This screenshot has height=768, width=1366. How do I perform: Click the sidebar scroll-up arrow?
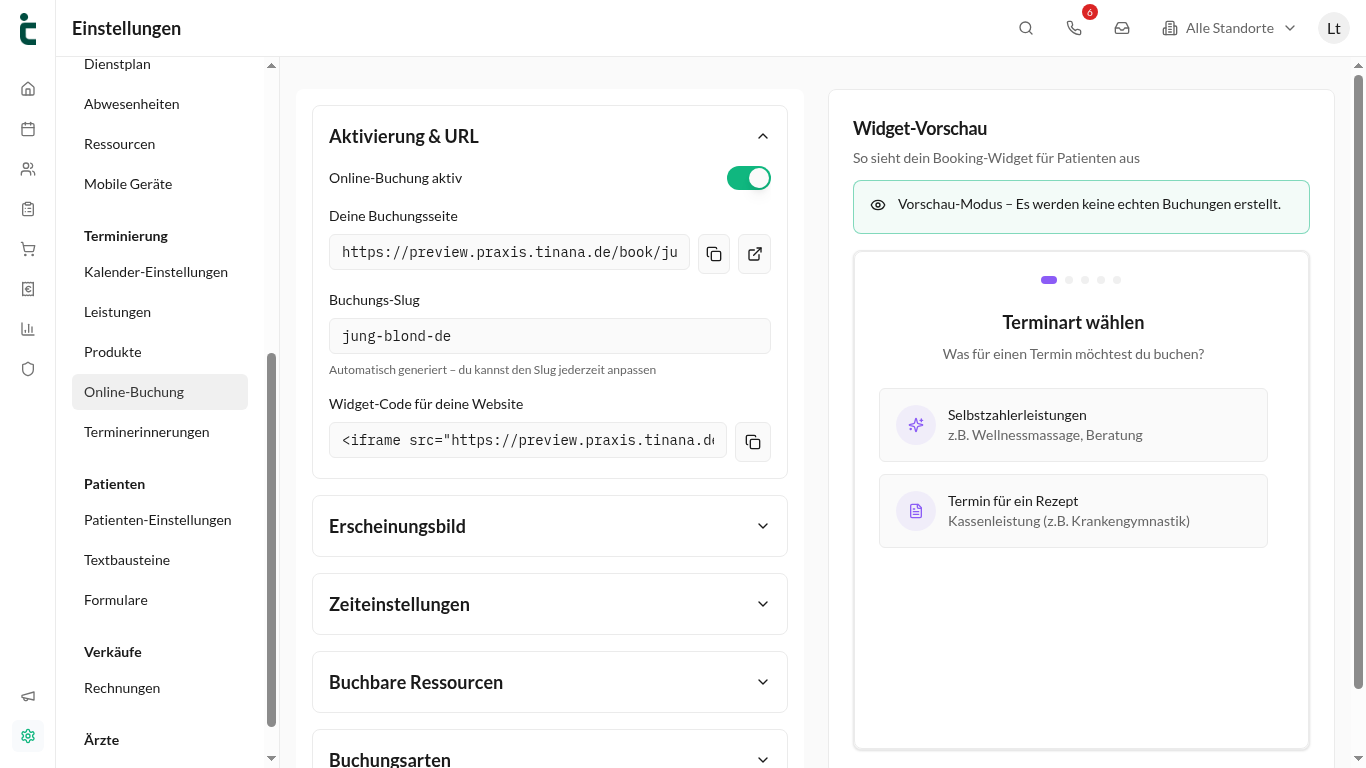[x=271, y=66]
